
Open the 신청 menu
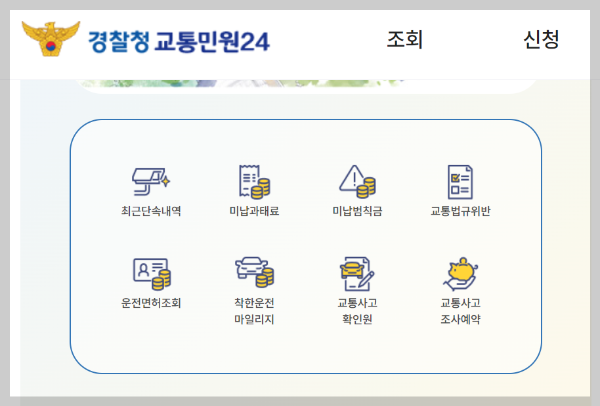541,39
